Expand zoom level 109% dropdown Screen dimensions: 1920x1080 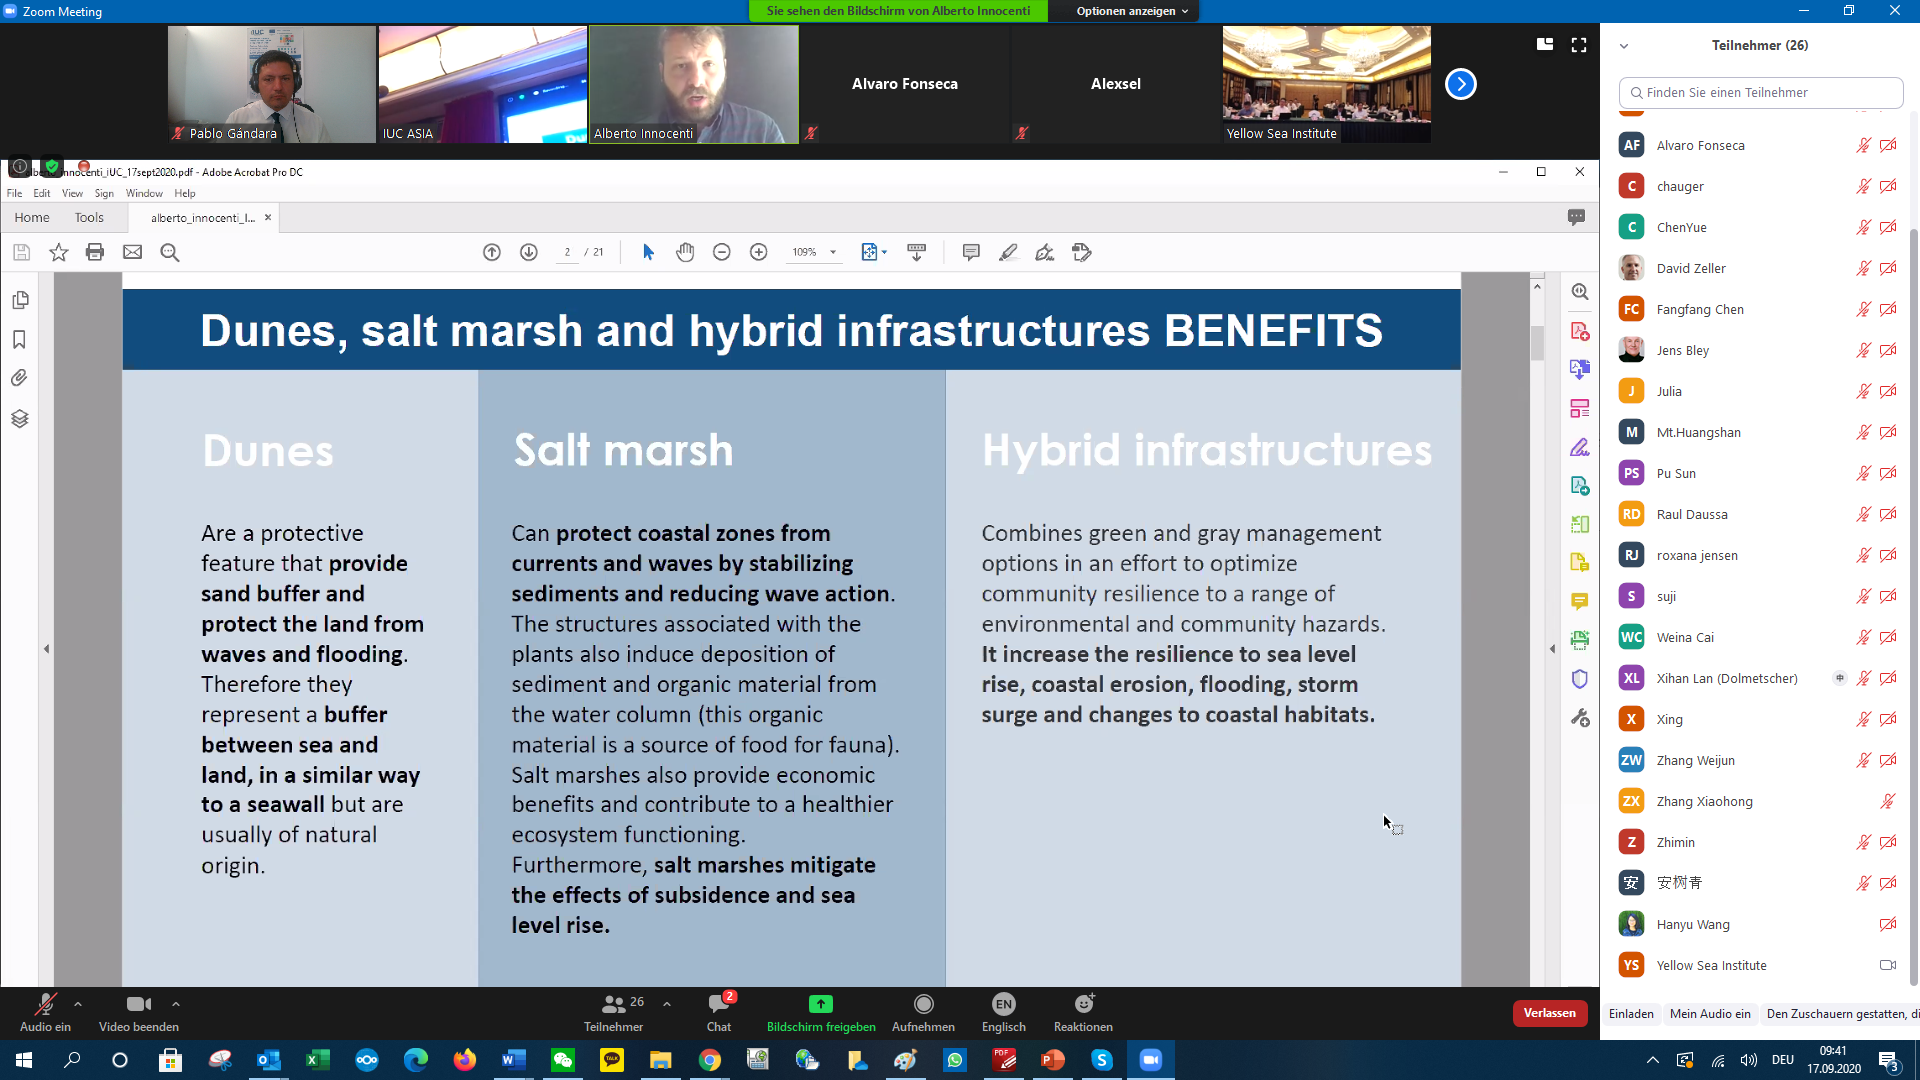[x=833, y=252]
